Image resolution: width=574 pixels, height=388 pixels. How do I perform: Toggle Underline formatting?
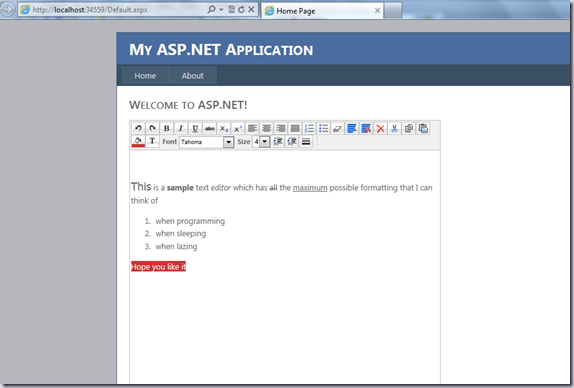pos(195,128)
